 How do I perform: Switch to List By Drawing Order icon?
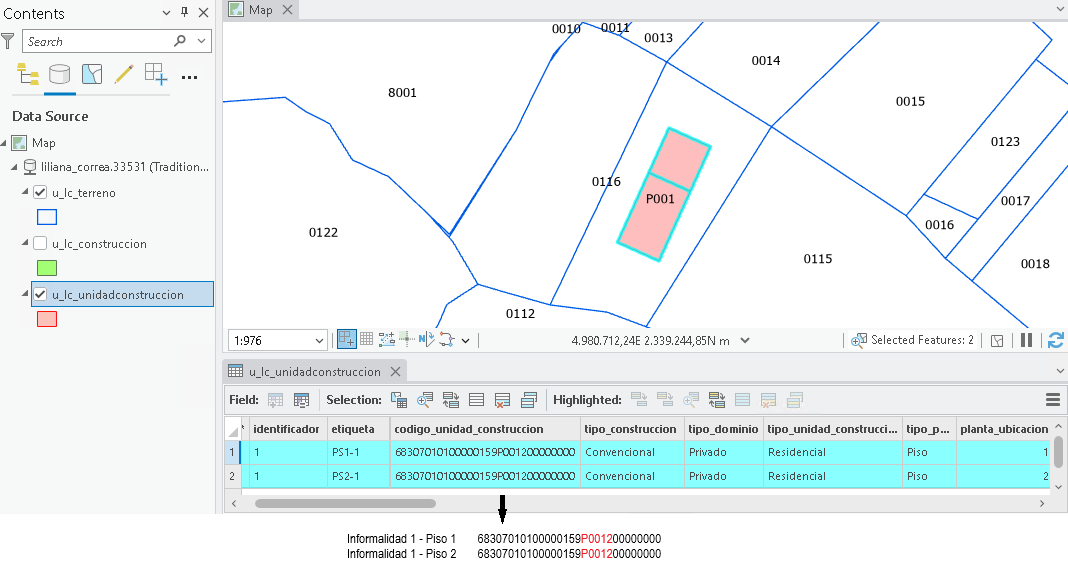point(28,74)
